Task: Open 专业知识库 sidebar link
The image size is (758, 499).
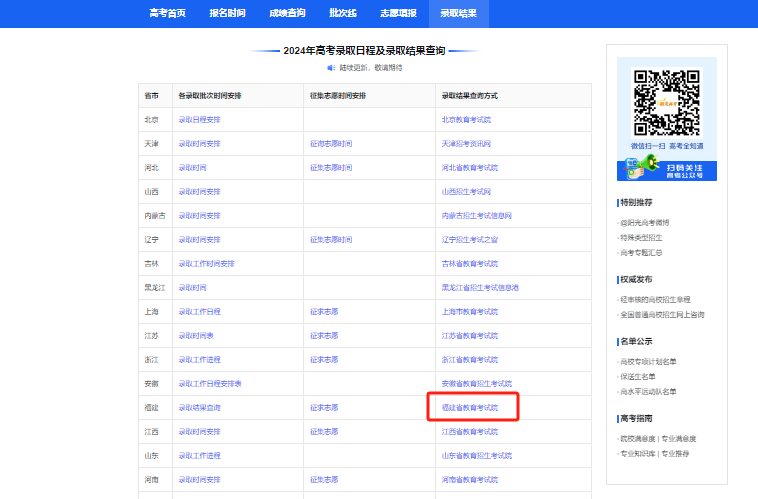Action: (638, 454)
